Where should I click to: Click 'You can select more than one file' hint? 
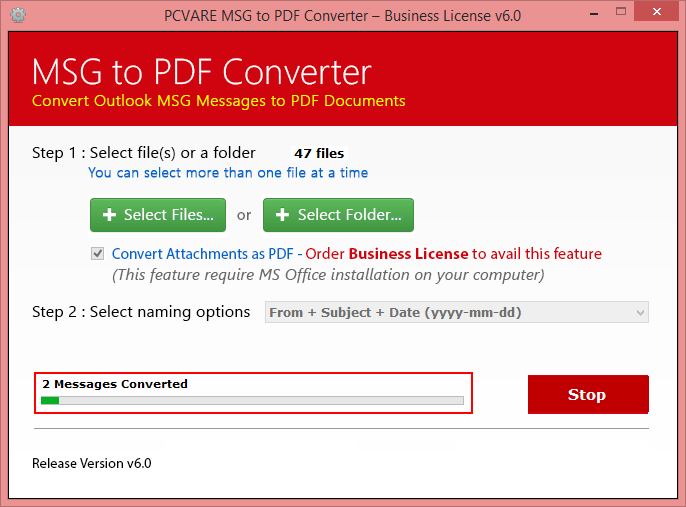click(x=228, y=173)
